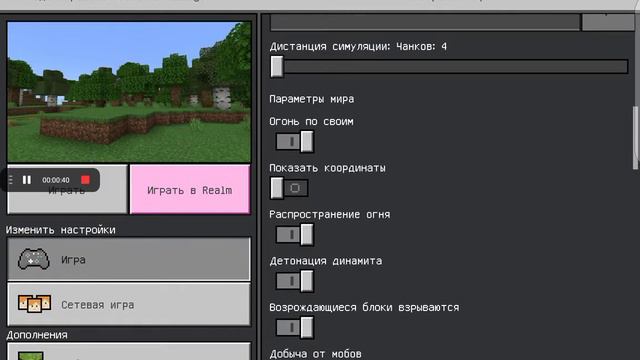
Task: Click the faces icon beside 'Сетевая игра'
Action: click(34, 304)
